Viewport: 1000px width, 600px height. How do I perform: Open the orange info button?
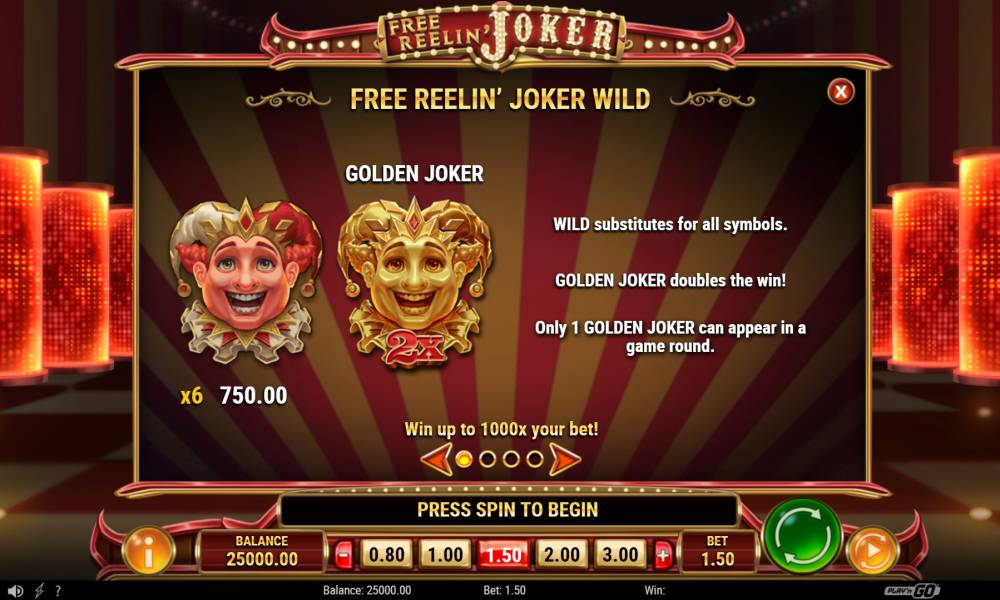pos(148,550)
